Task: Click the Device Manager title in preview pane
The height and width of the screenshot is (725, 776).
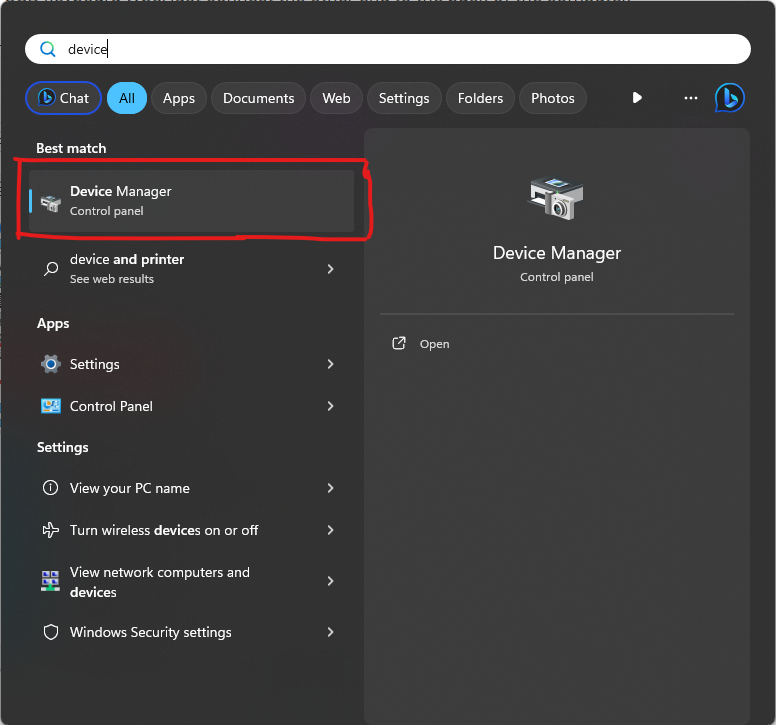Action: click(557, 253)
